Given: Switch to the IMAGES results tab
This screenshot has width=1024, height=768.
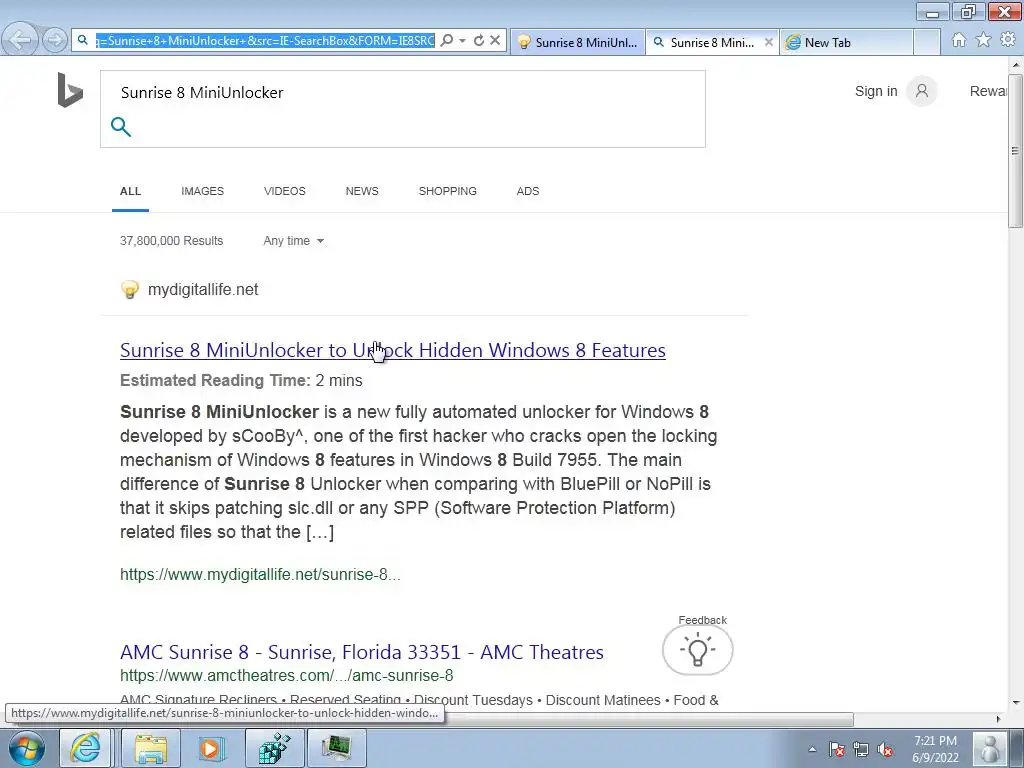Looking at the screenshot, I should coord(202,191).
